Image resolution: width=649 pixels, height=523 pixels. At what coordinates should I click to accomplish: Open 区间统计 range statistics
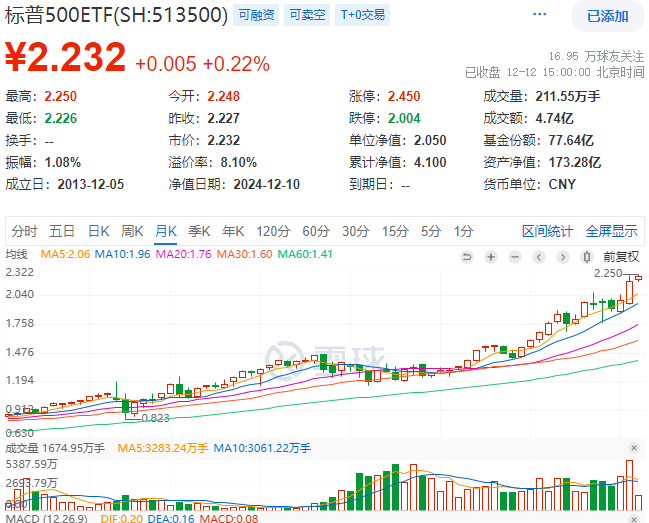coord(548,231)
